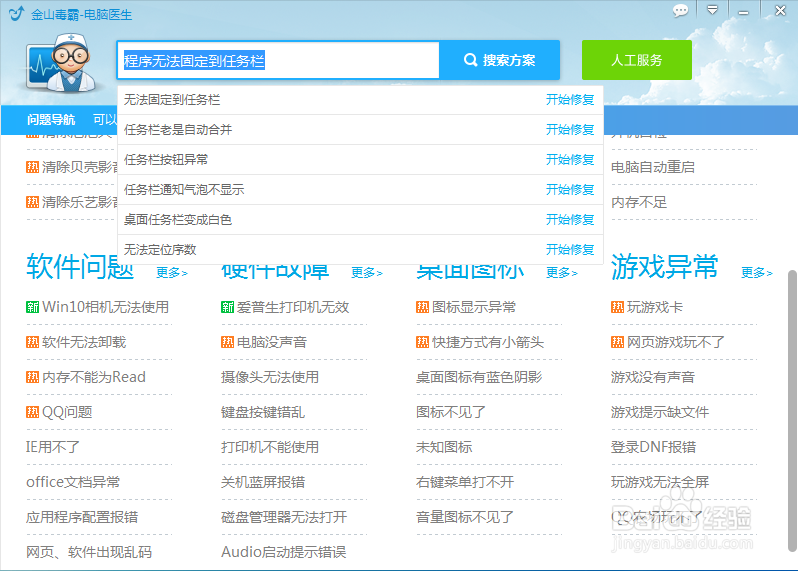
Task: Start repair for 桌面任务栏变成白色
Action: (x=570, y=220)
